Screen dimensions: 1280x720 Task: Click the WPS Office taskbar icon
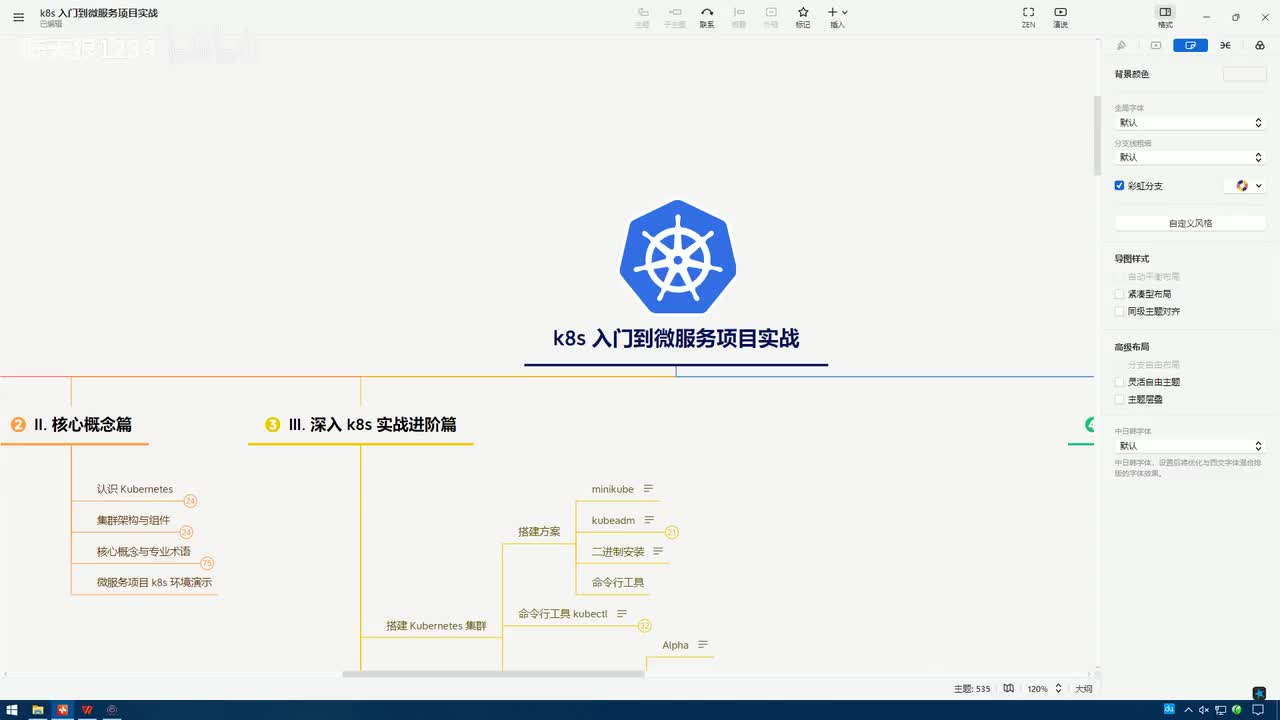coord(88,710)
